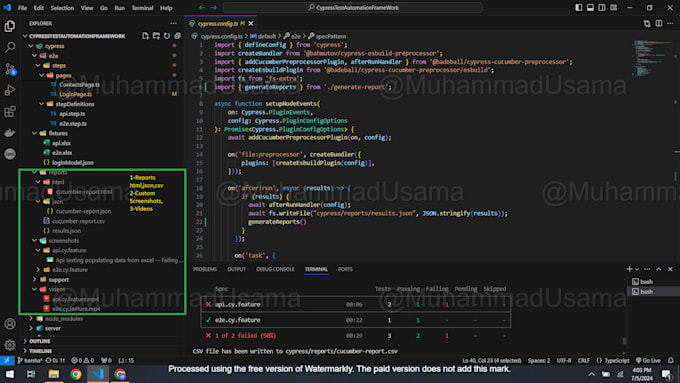Click remote window indicator in status bar
Image resolution: width=680 pixels, height=383 pixels.
click(7, 360)
